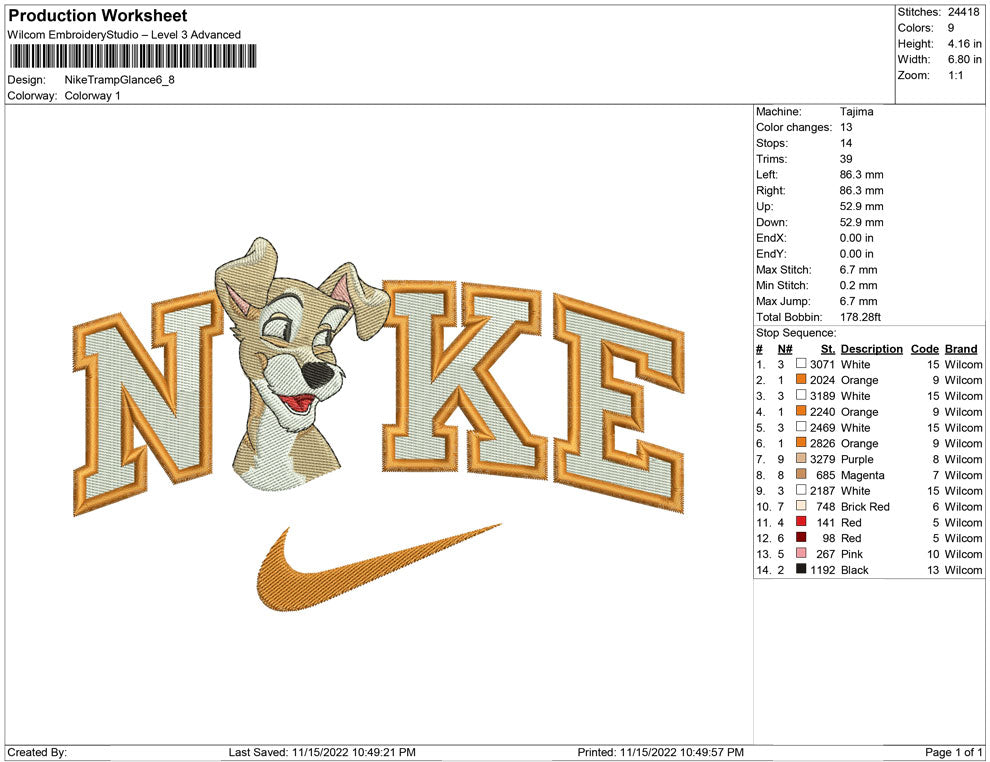Click the embroidered letter E
Viewport: 990px width, 762px height.
click(x=620, y=402)
